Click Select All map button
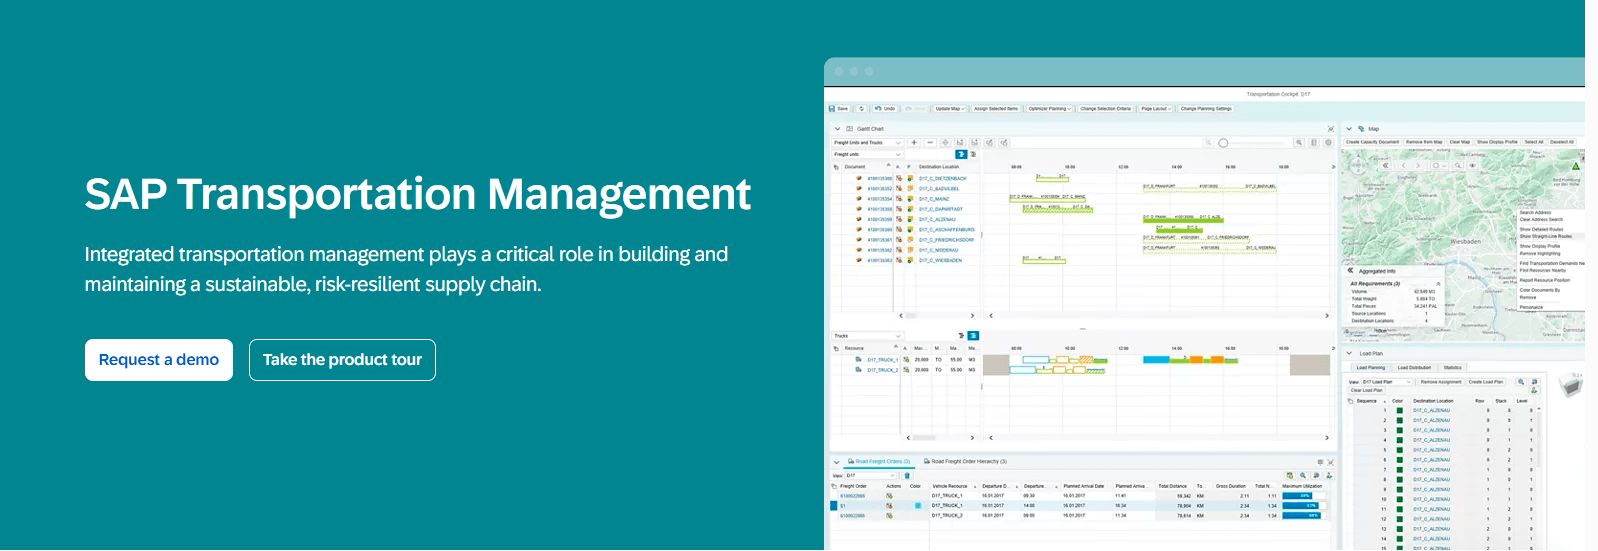This screenshot has width=1598, height=551. point(1534,142)
